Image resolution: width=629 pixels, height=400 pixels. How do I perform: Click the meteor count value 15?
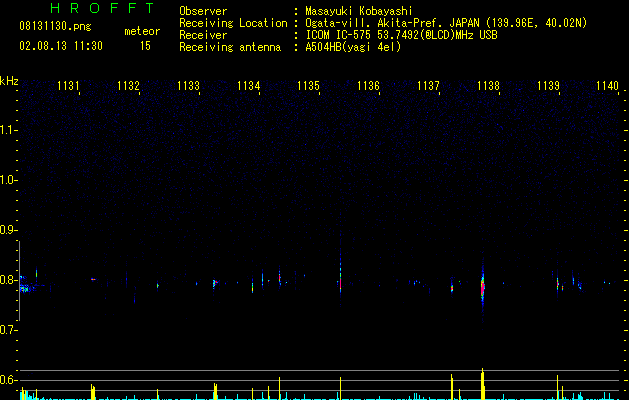click(x=145, y=46)
